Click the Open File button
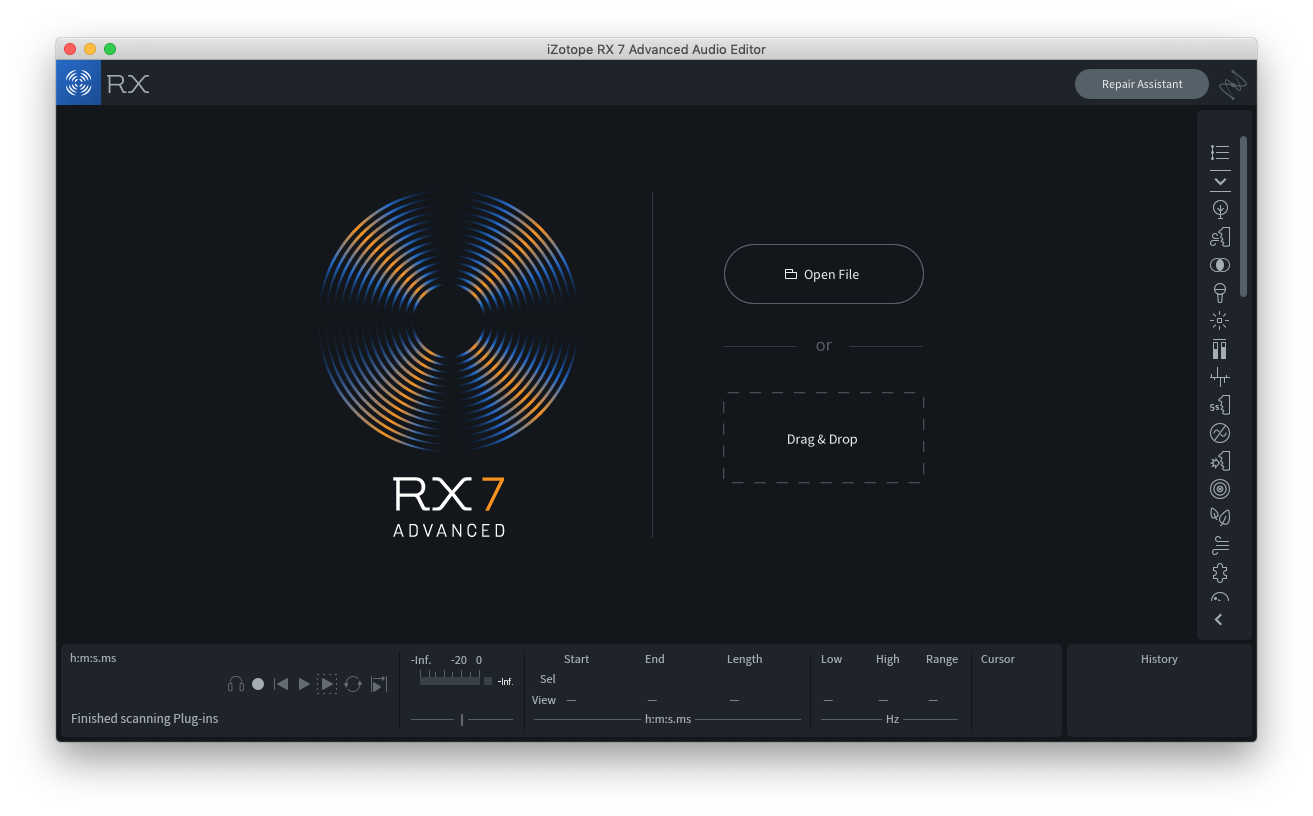The height and width of the screenshot is (816, 1313). pos(823,274)
